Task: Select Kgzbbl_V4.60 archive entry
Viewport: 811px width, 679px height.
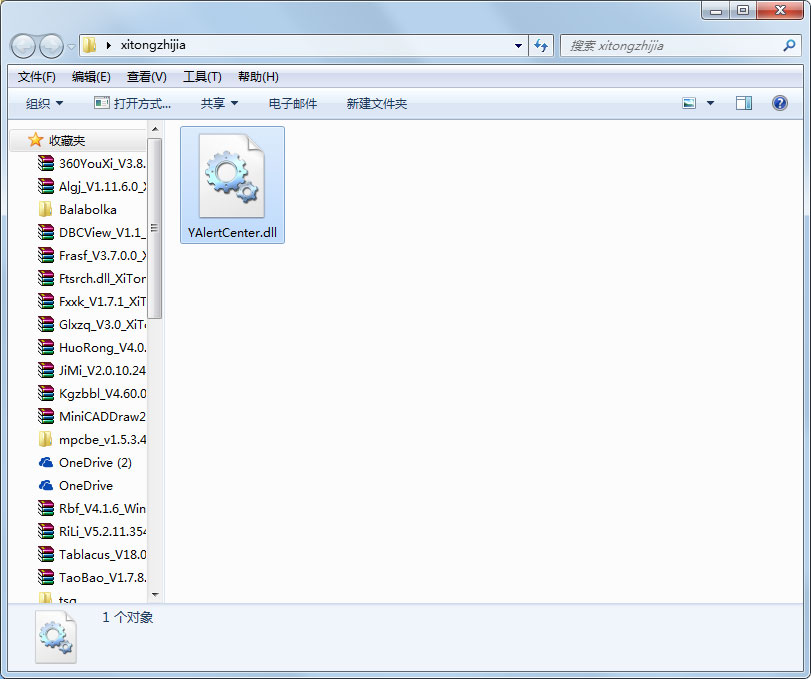Action: (91, 394)
